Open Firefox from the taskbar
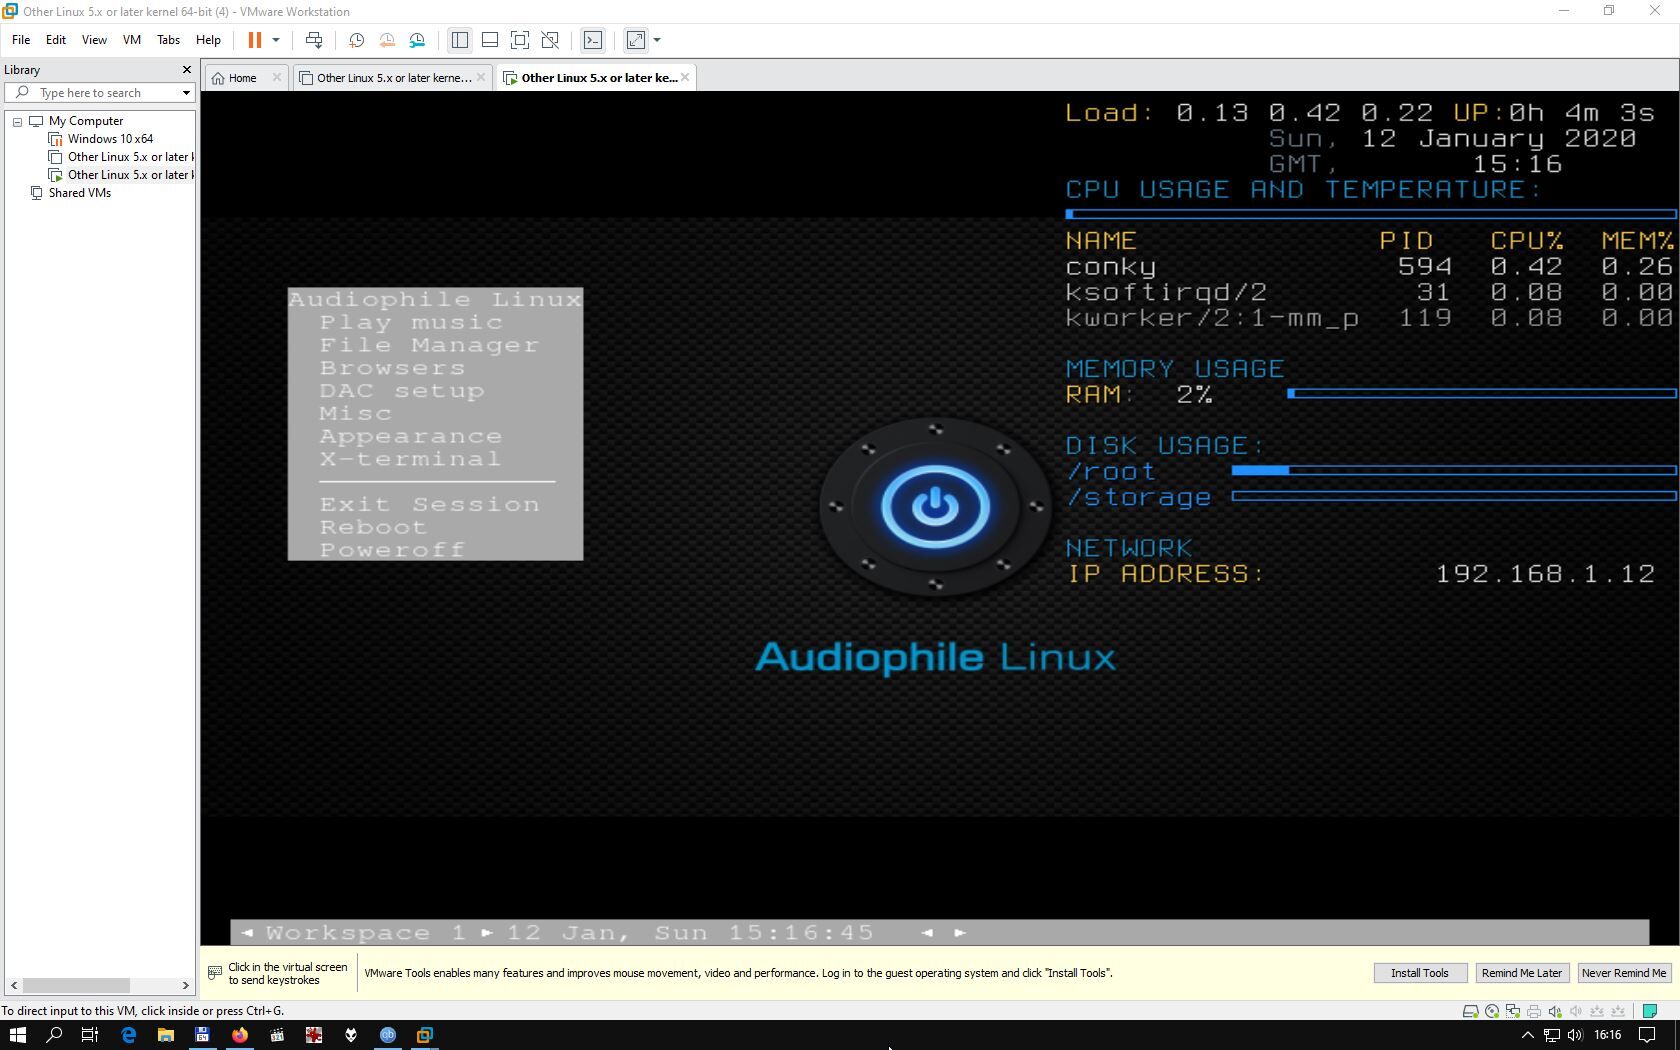Image resolution: width=1680 pixels, height=1050 pixels. point(240,1035)
